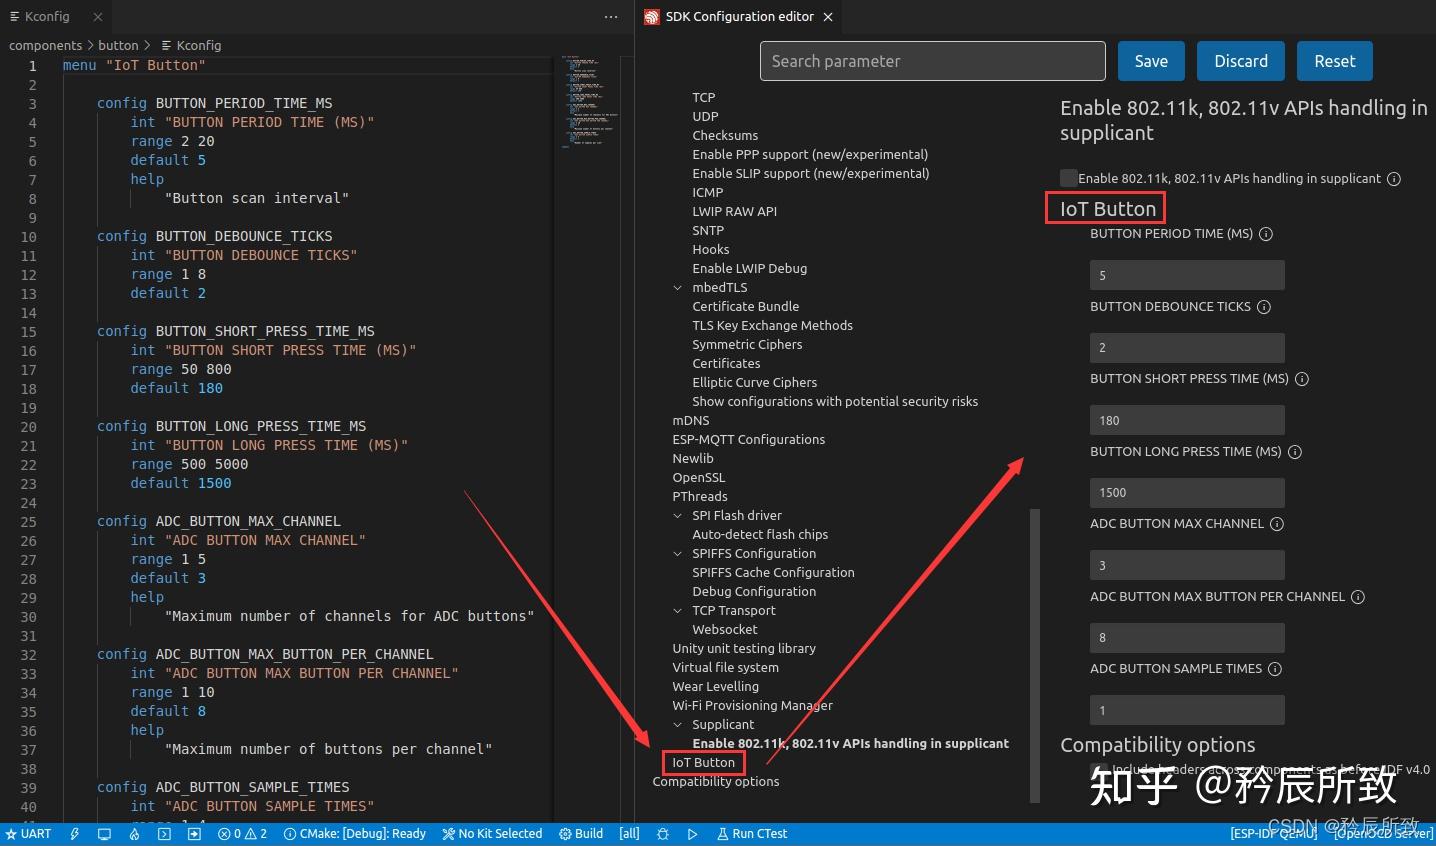Start Build, Flash and Monitor flame icon
1436x846 pixels.
click(135, 833)
